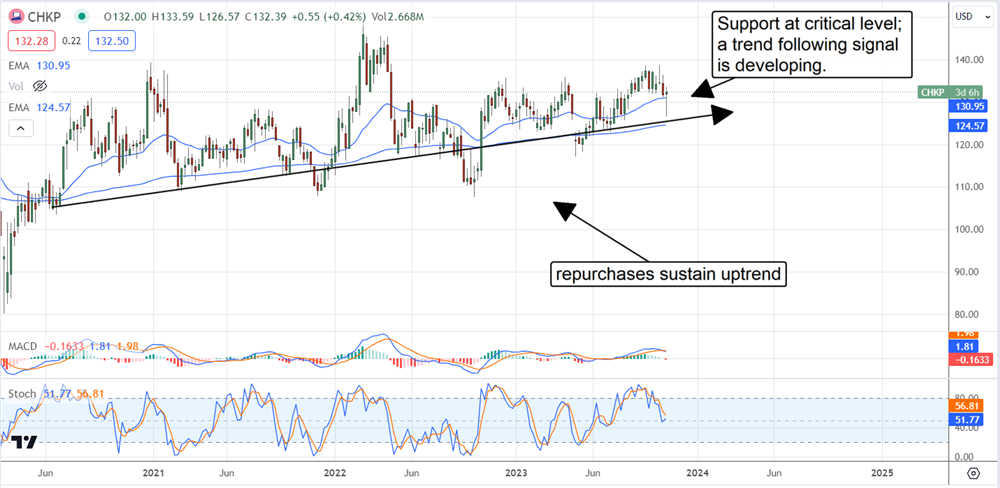
Task: Click 2025 on the time axis
Action: tap(882, 474)
